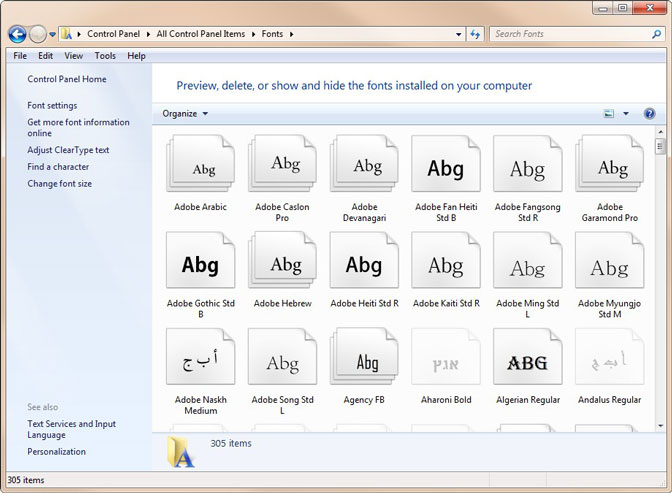Image resolution: width=672 pixels, height=493 pixels.
Task: Expand the Organize dropdown
Action: [185, 114]
